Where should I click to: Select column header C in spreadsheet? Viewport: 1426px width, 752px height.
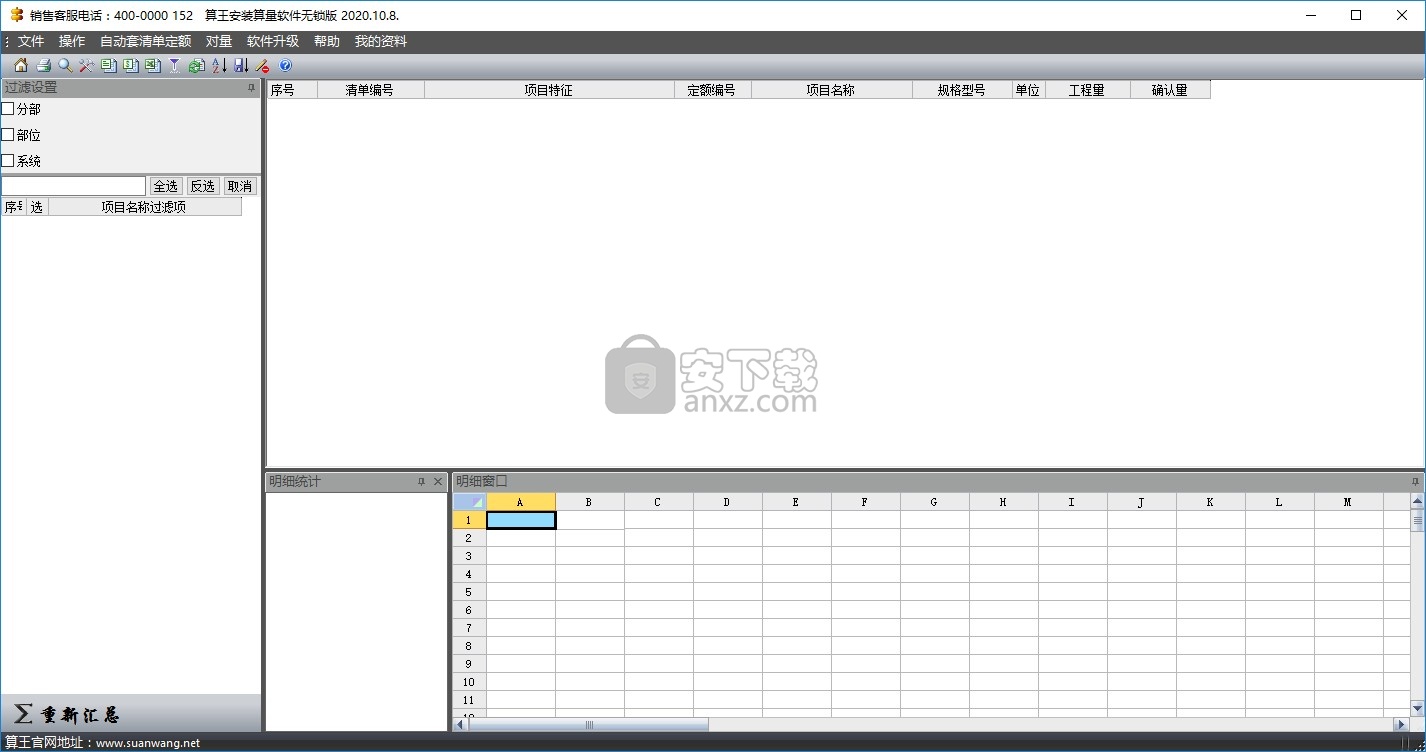pos(658,502)
